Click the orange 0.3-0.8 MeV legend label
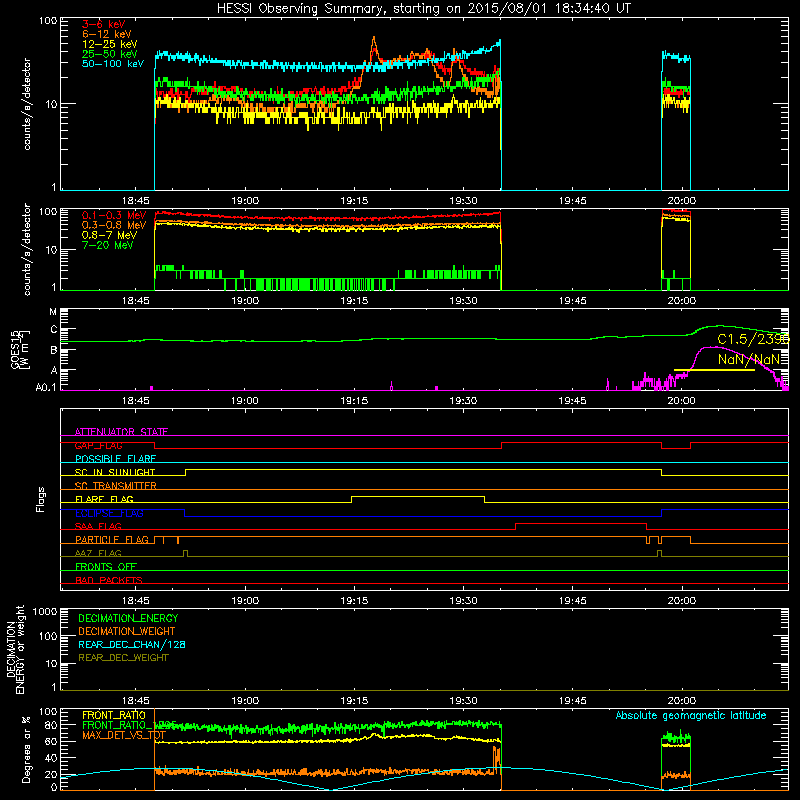 point(114,225)
